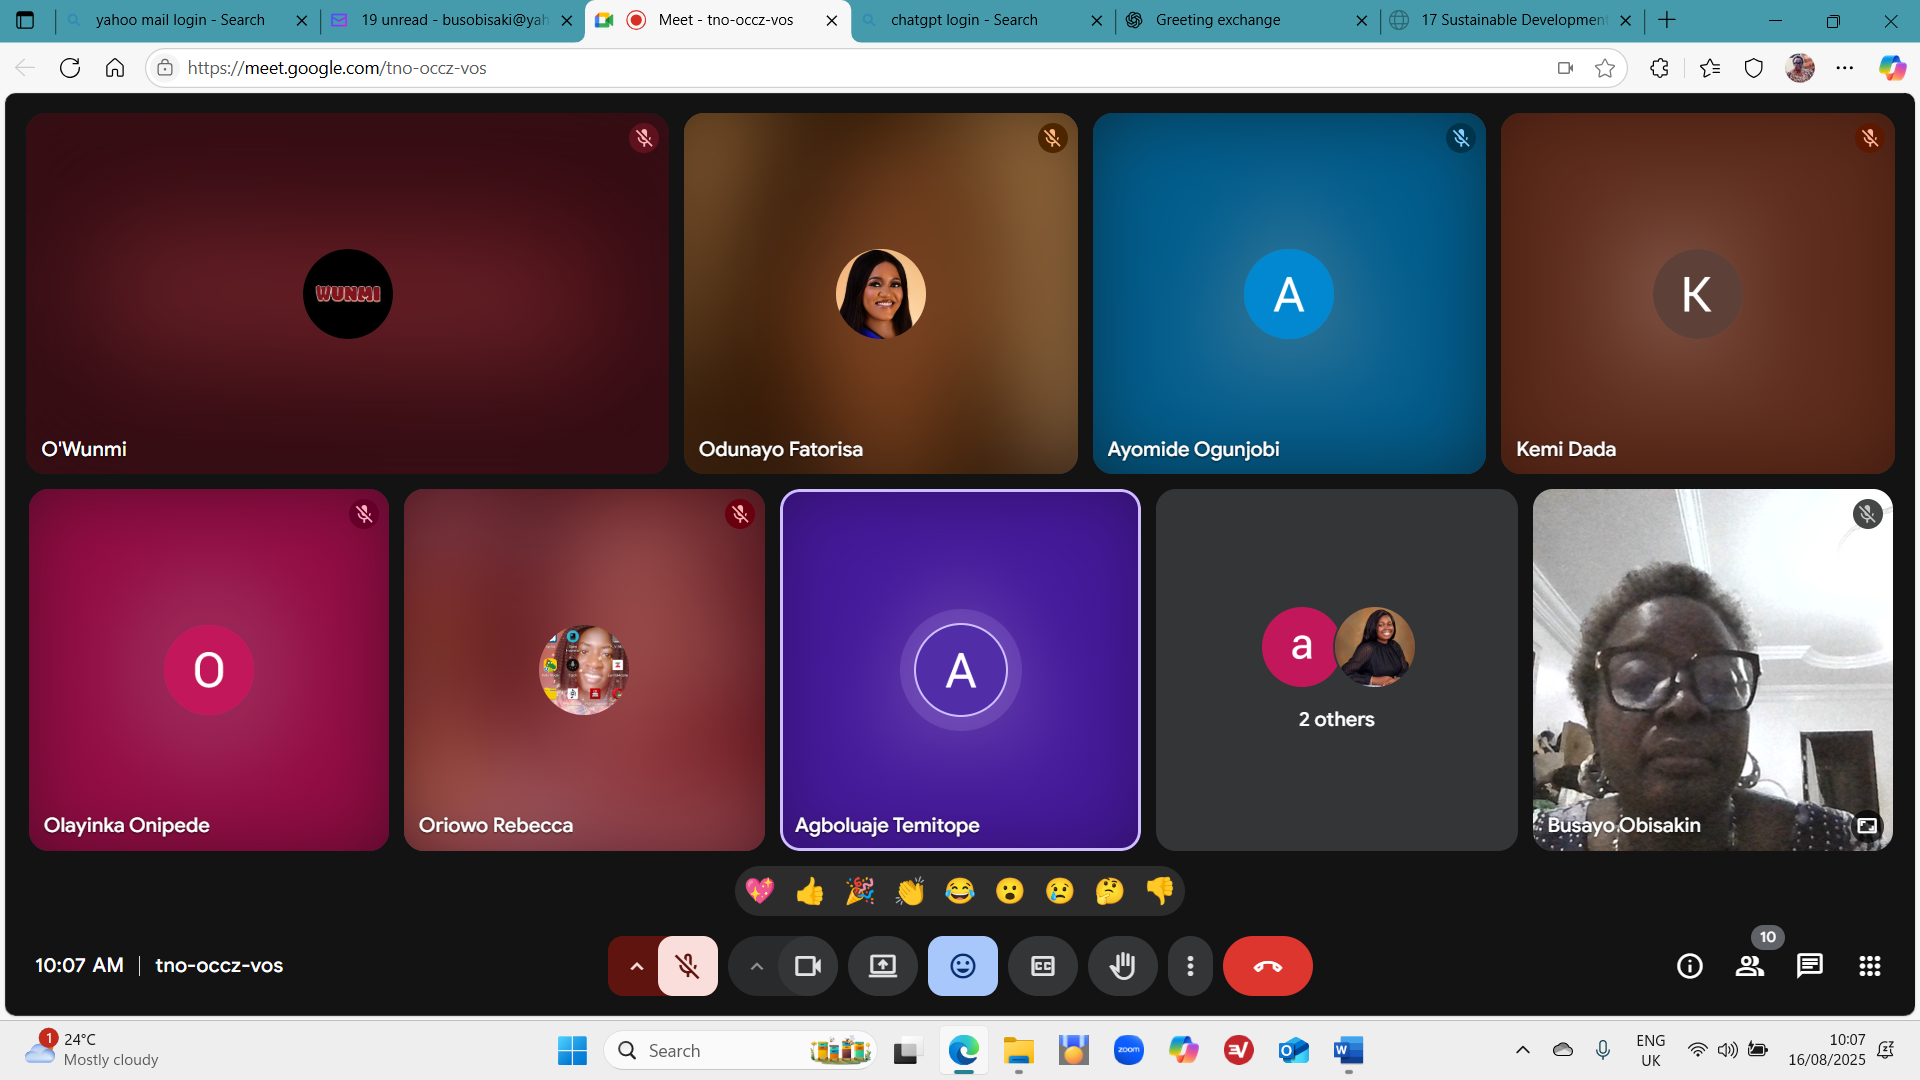The image size is (1920, 1080).
Task: Open the chat with everyone icon
Action: coord(1810,966)
